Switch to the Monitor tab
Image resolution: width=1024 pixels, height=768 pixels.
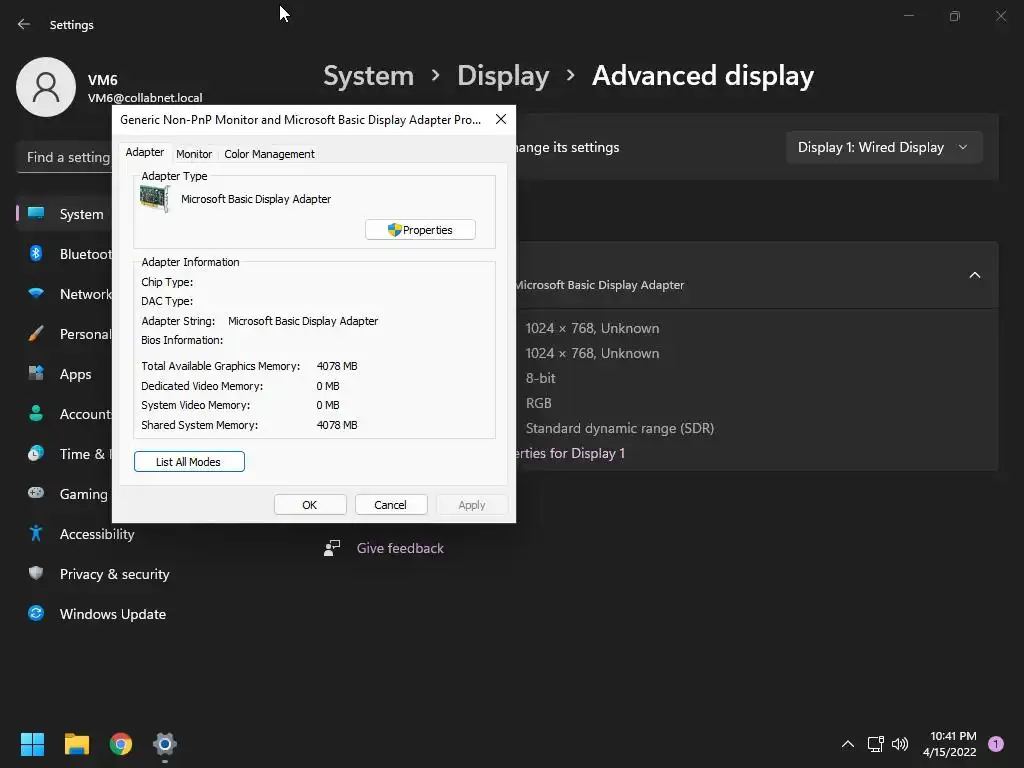pyautogui.click(x=194, y=154)
